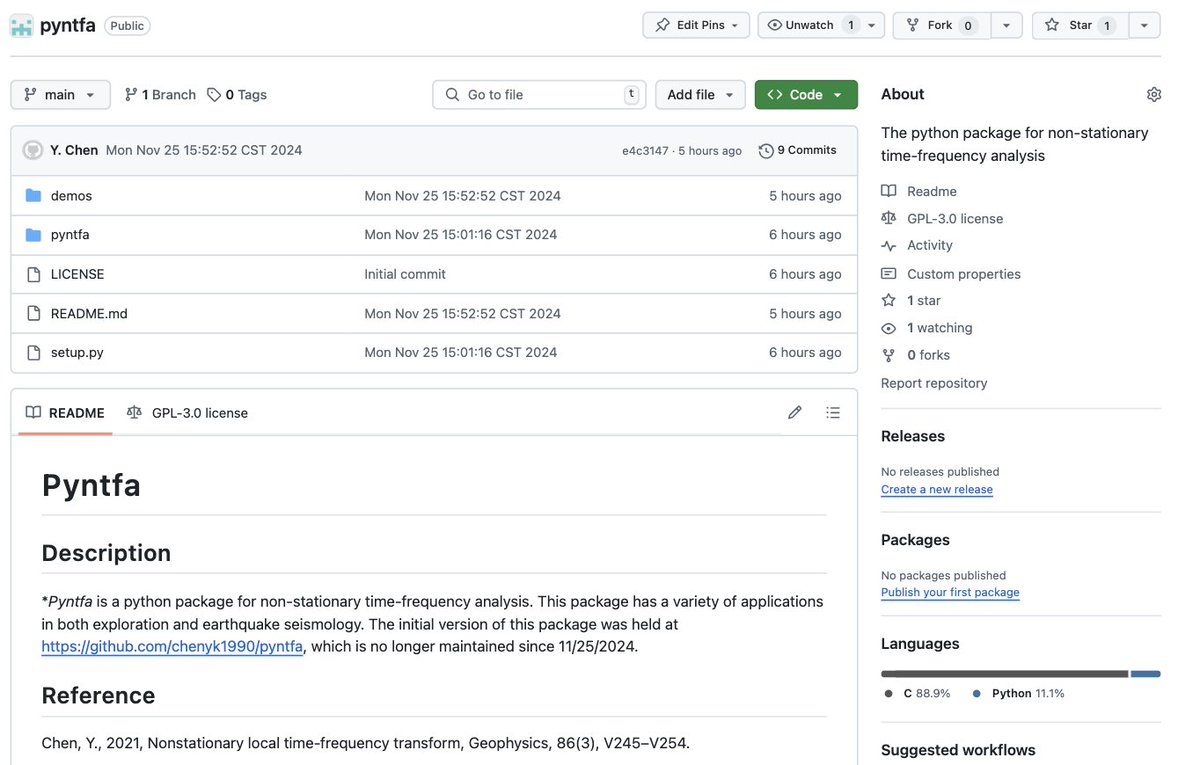
Task: Click the Python 11.1% language entry
Action: click(1018, 693)
